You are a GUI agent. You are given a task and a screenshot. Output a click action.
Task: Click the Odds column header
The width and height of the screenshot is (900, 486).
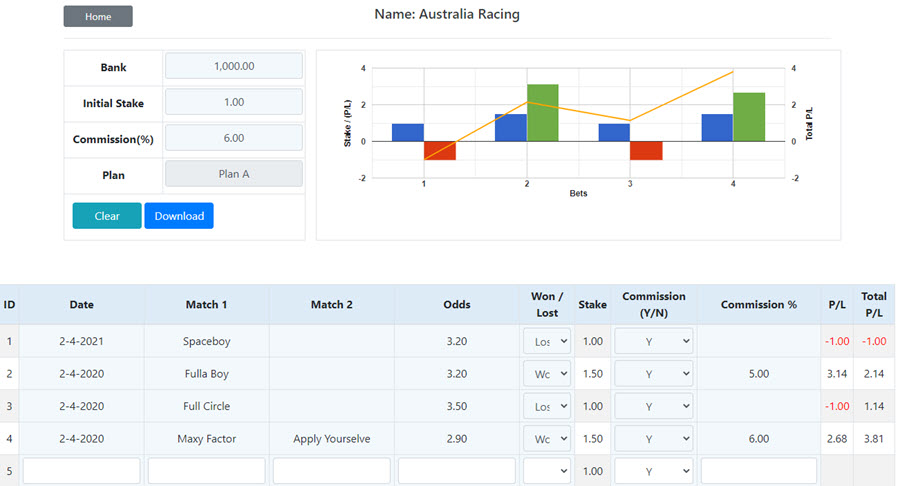[456, 305]
